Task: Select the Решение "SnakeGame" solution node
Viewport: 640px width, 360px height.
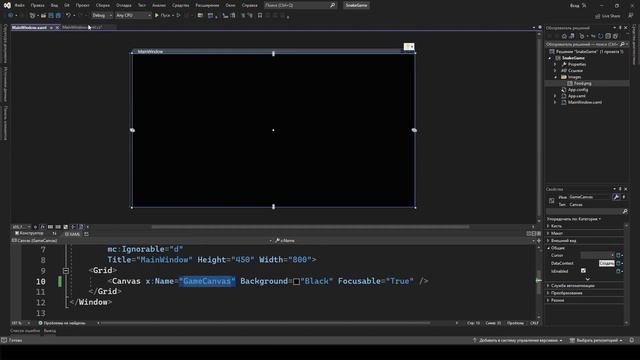Action: point(586,51)
